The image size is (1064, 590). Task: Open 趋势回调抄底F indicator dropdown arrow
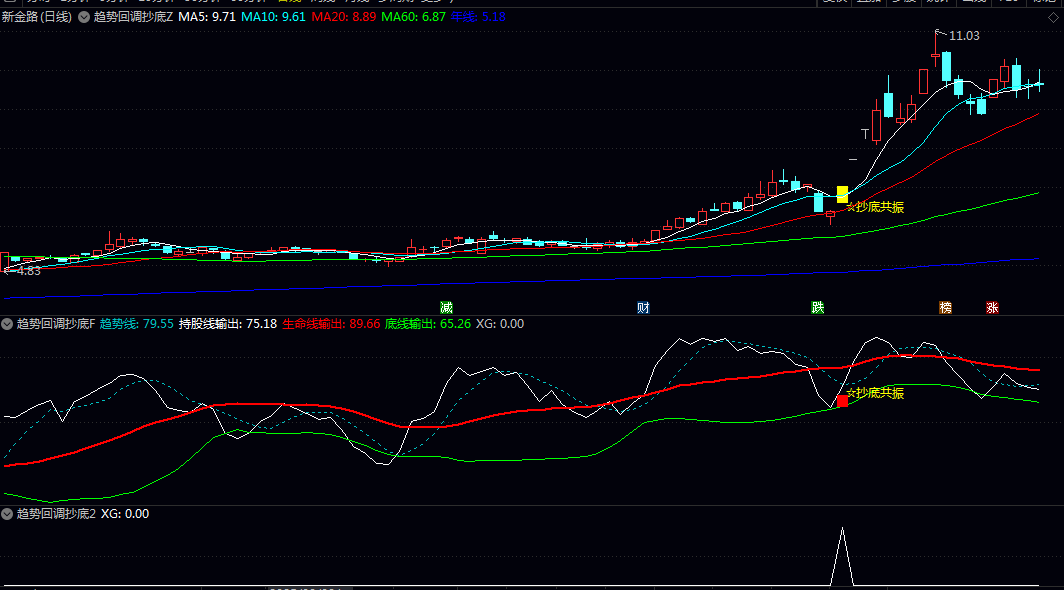7,324
